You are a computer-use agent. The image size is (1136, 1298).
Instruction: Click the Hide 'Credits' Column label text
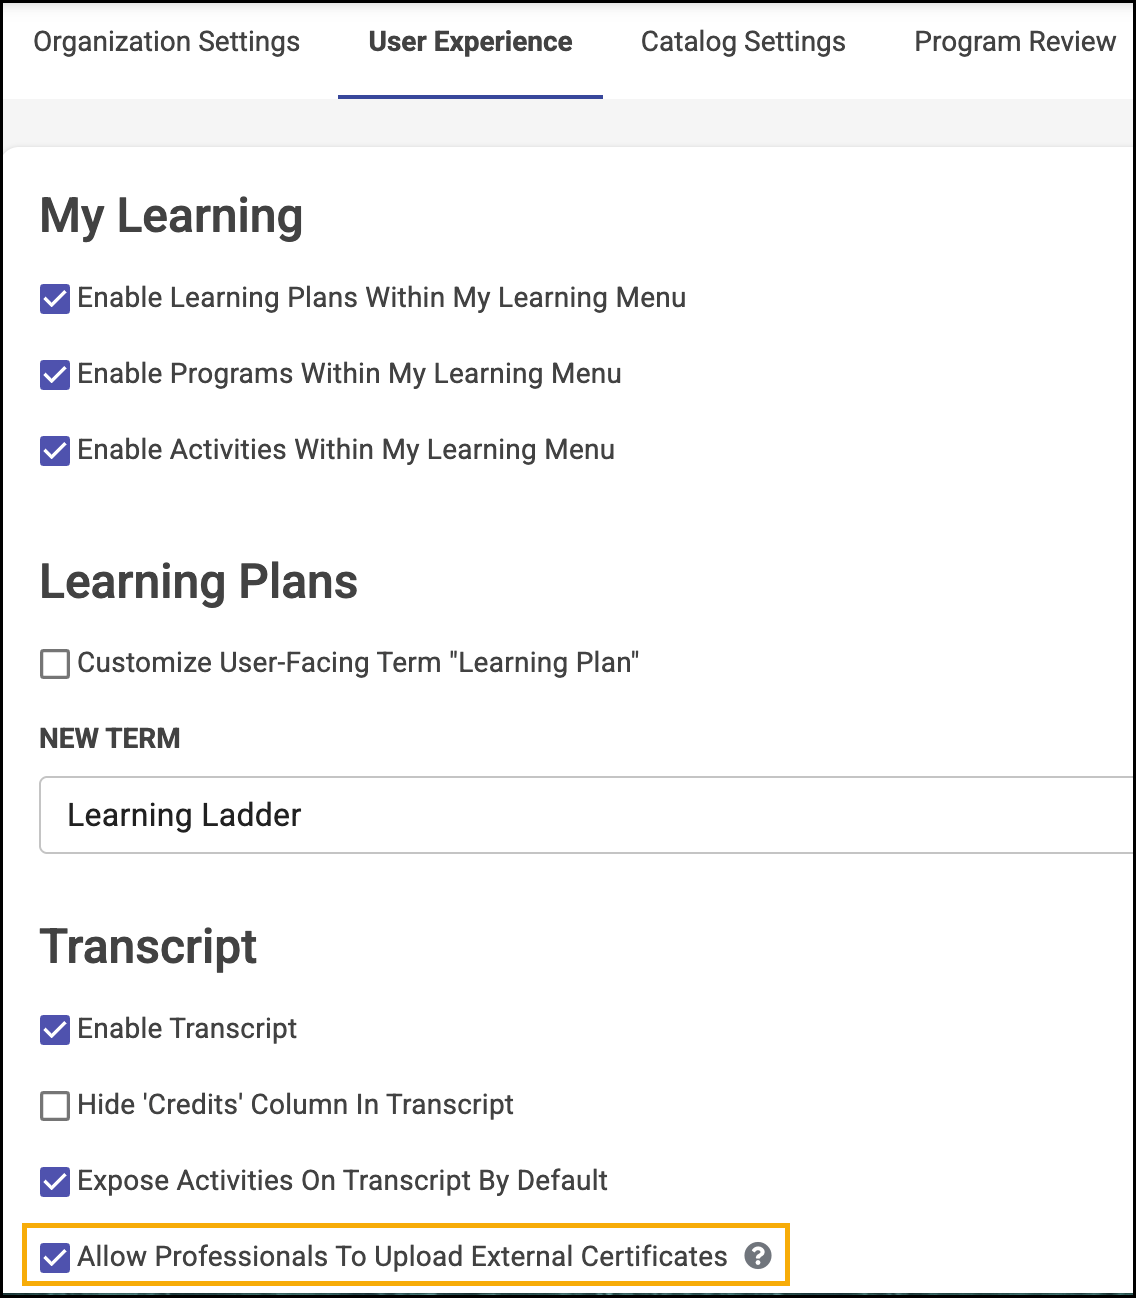tap(295, 1105)
